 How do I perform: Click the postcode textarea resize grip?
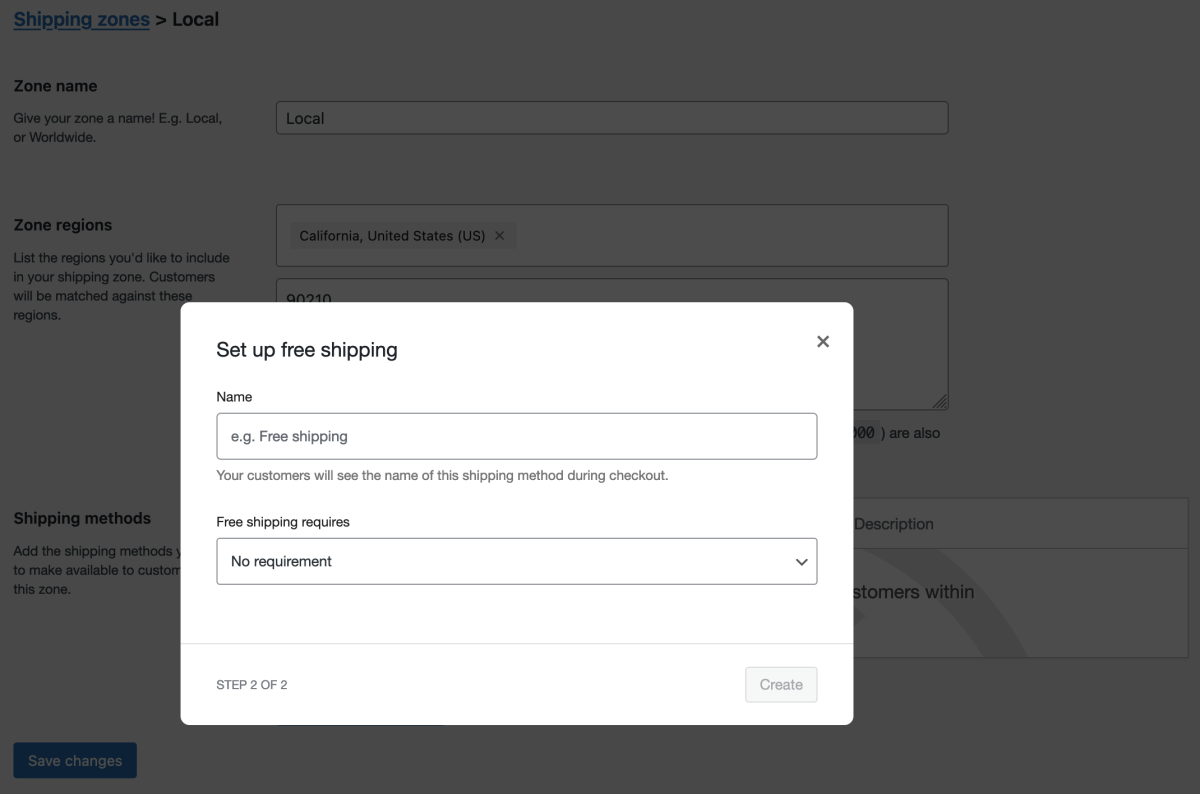(940, 403)
